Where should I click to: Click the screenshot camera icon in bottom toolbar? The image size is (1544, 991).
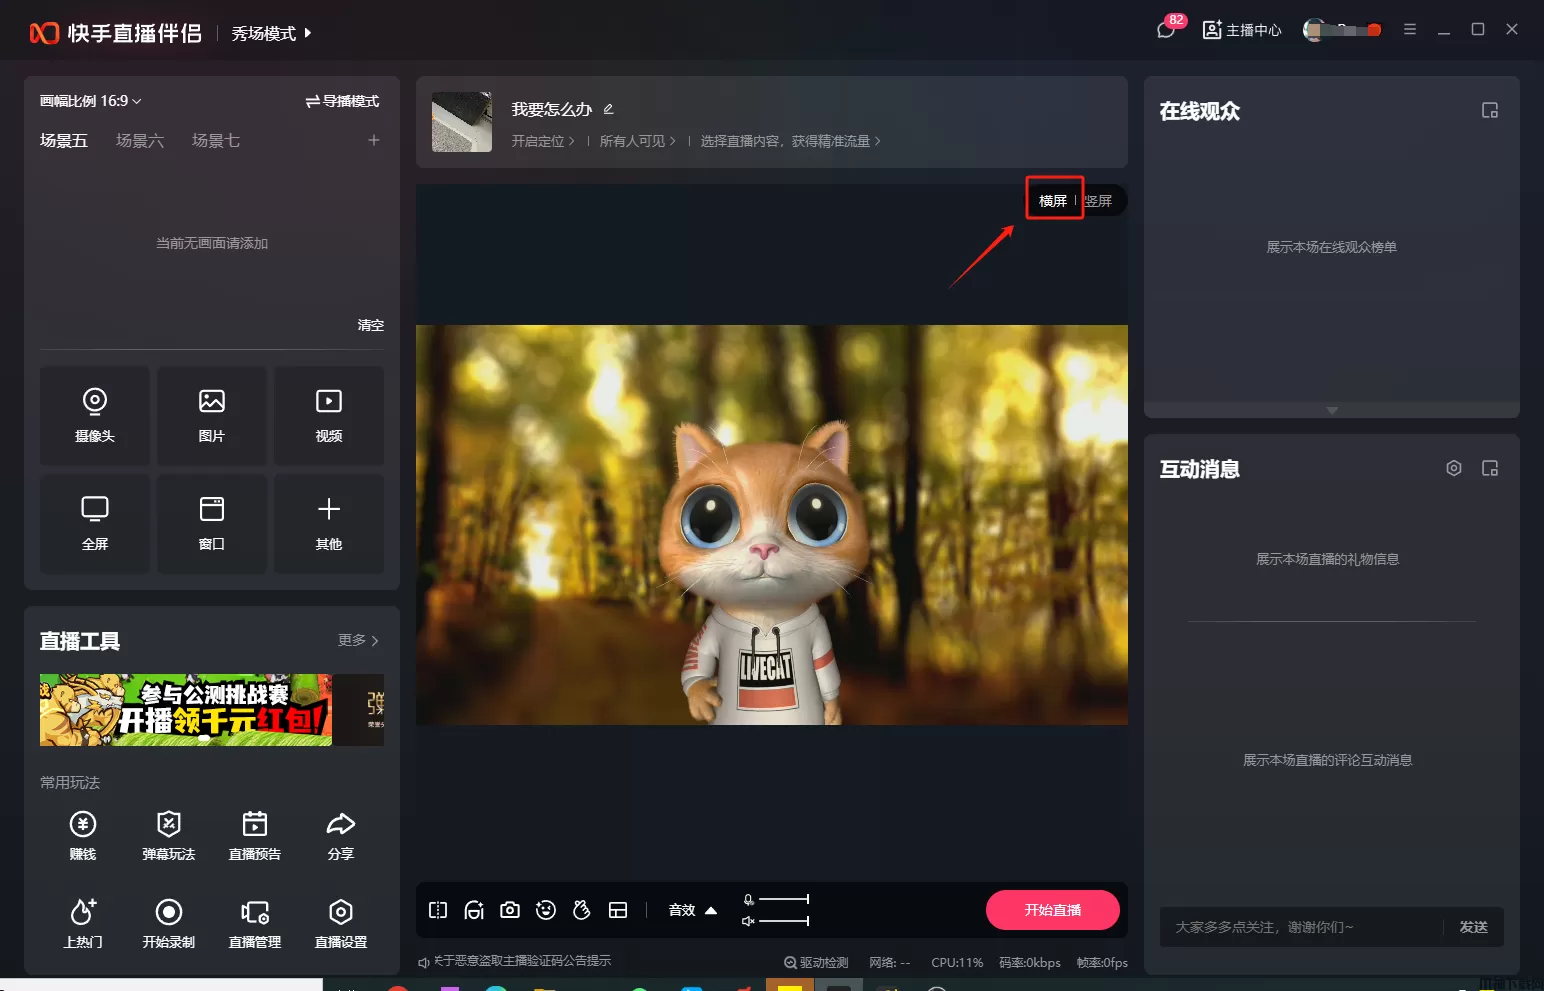pos(510,910)
